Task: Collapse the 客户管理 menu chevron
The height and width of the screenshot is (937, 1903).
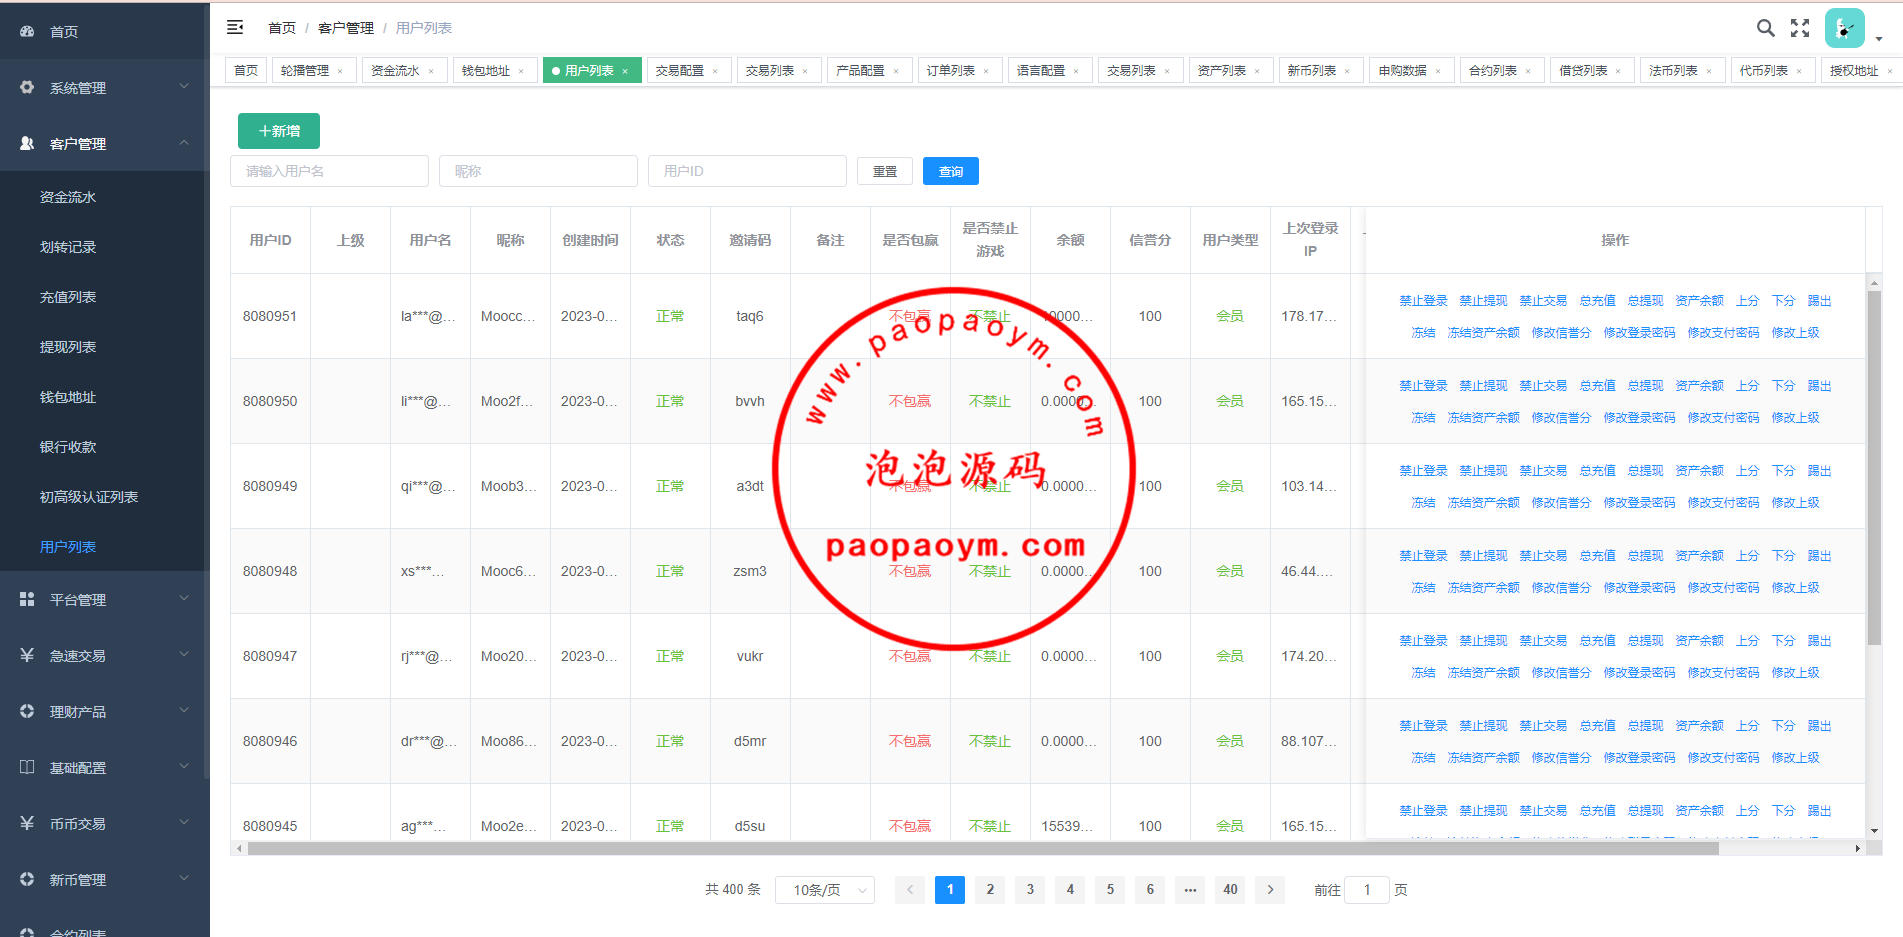Action: click(x=184, y=143)
